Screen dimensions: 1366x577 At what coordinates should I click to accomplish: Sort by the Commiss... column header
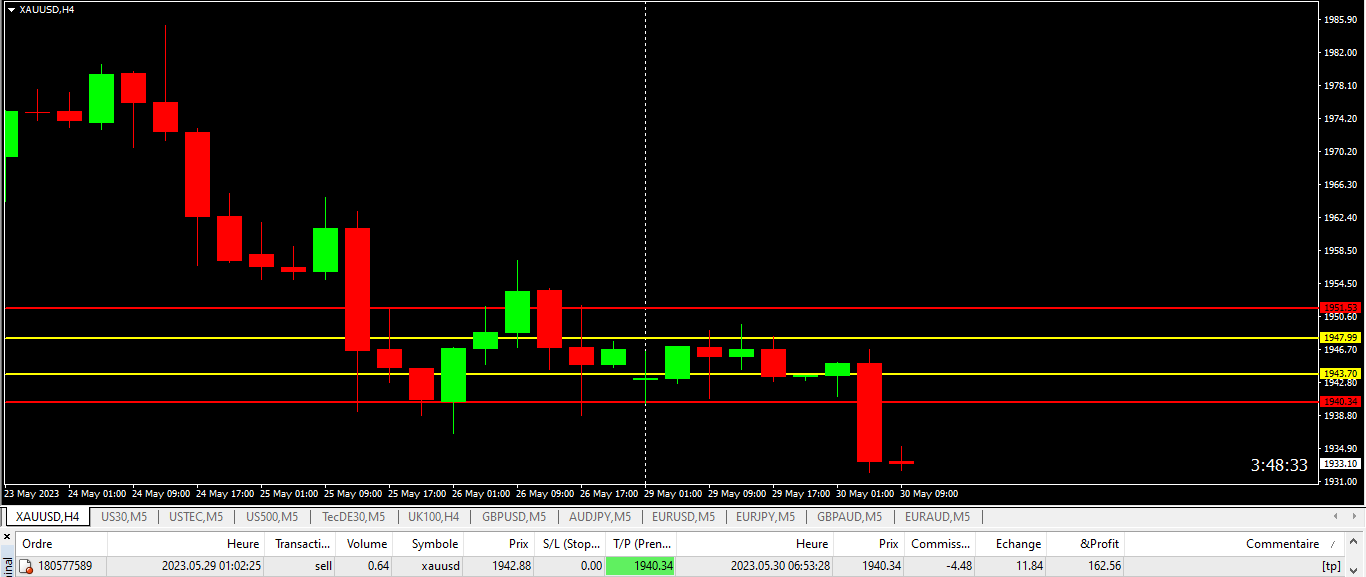tap(940, 544)
